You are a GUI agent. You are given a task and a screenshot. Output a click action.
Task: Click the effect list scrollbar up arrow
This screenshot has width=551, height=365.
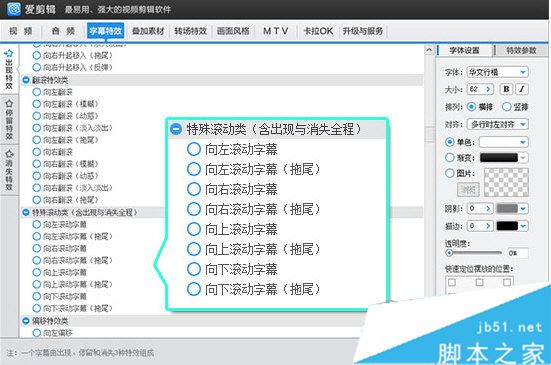[429, 50]
